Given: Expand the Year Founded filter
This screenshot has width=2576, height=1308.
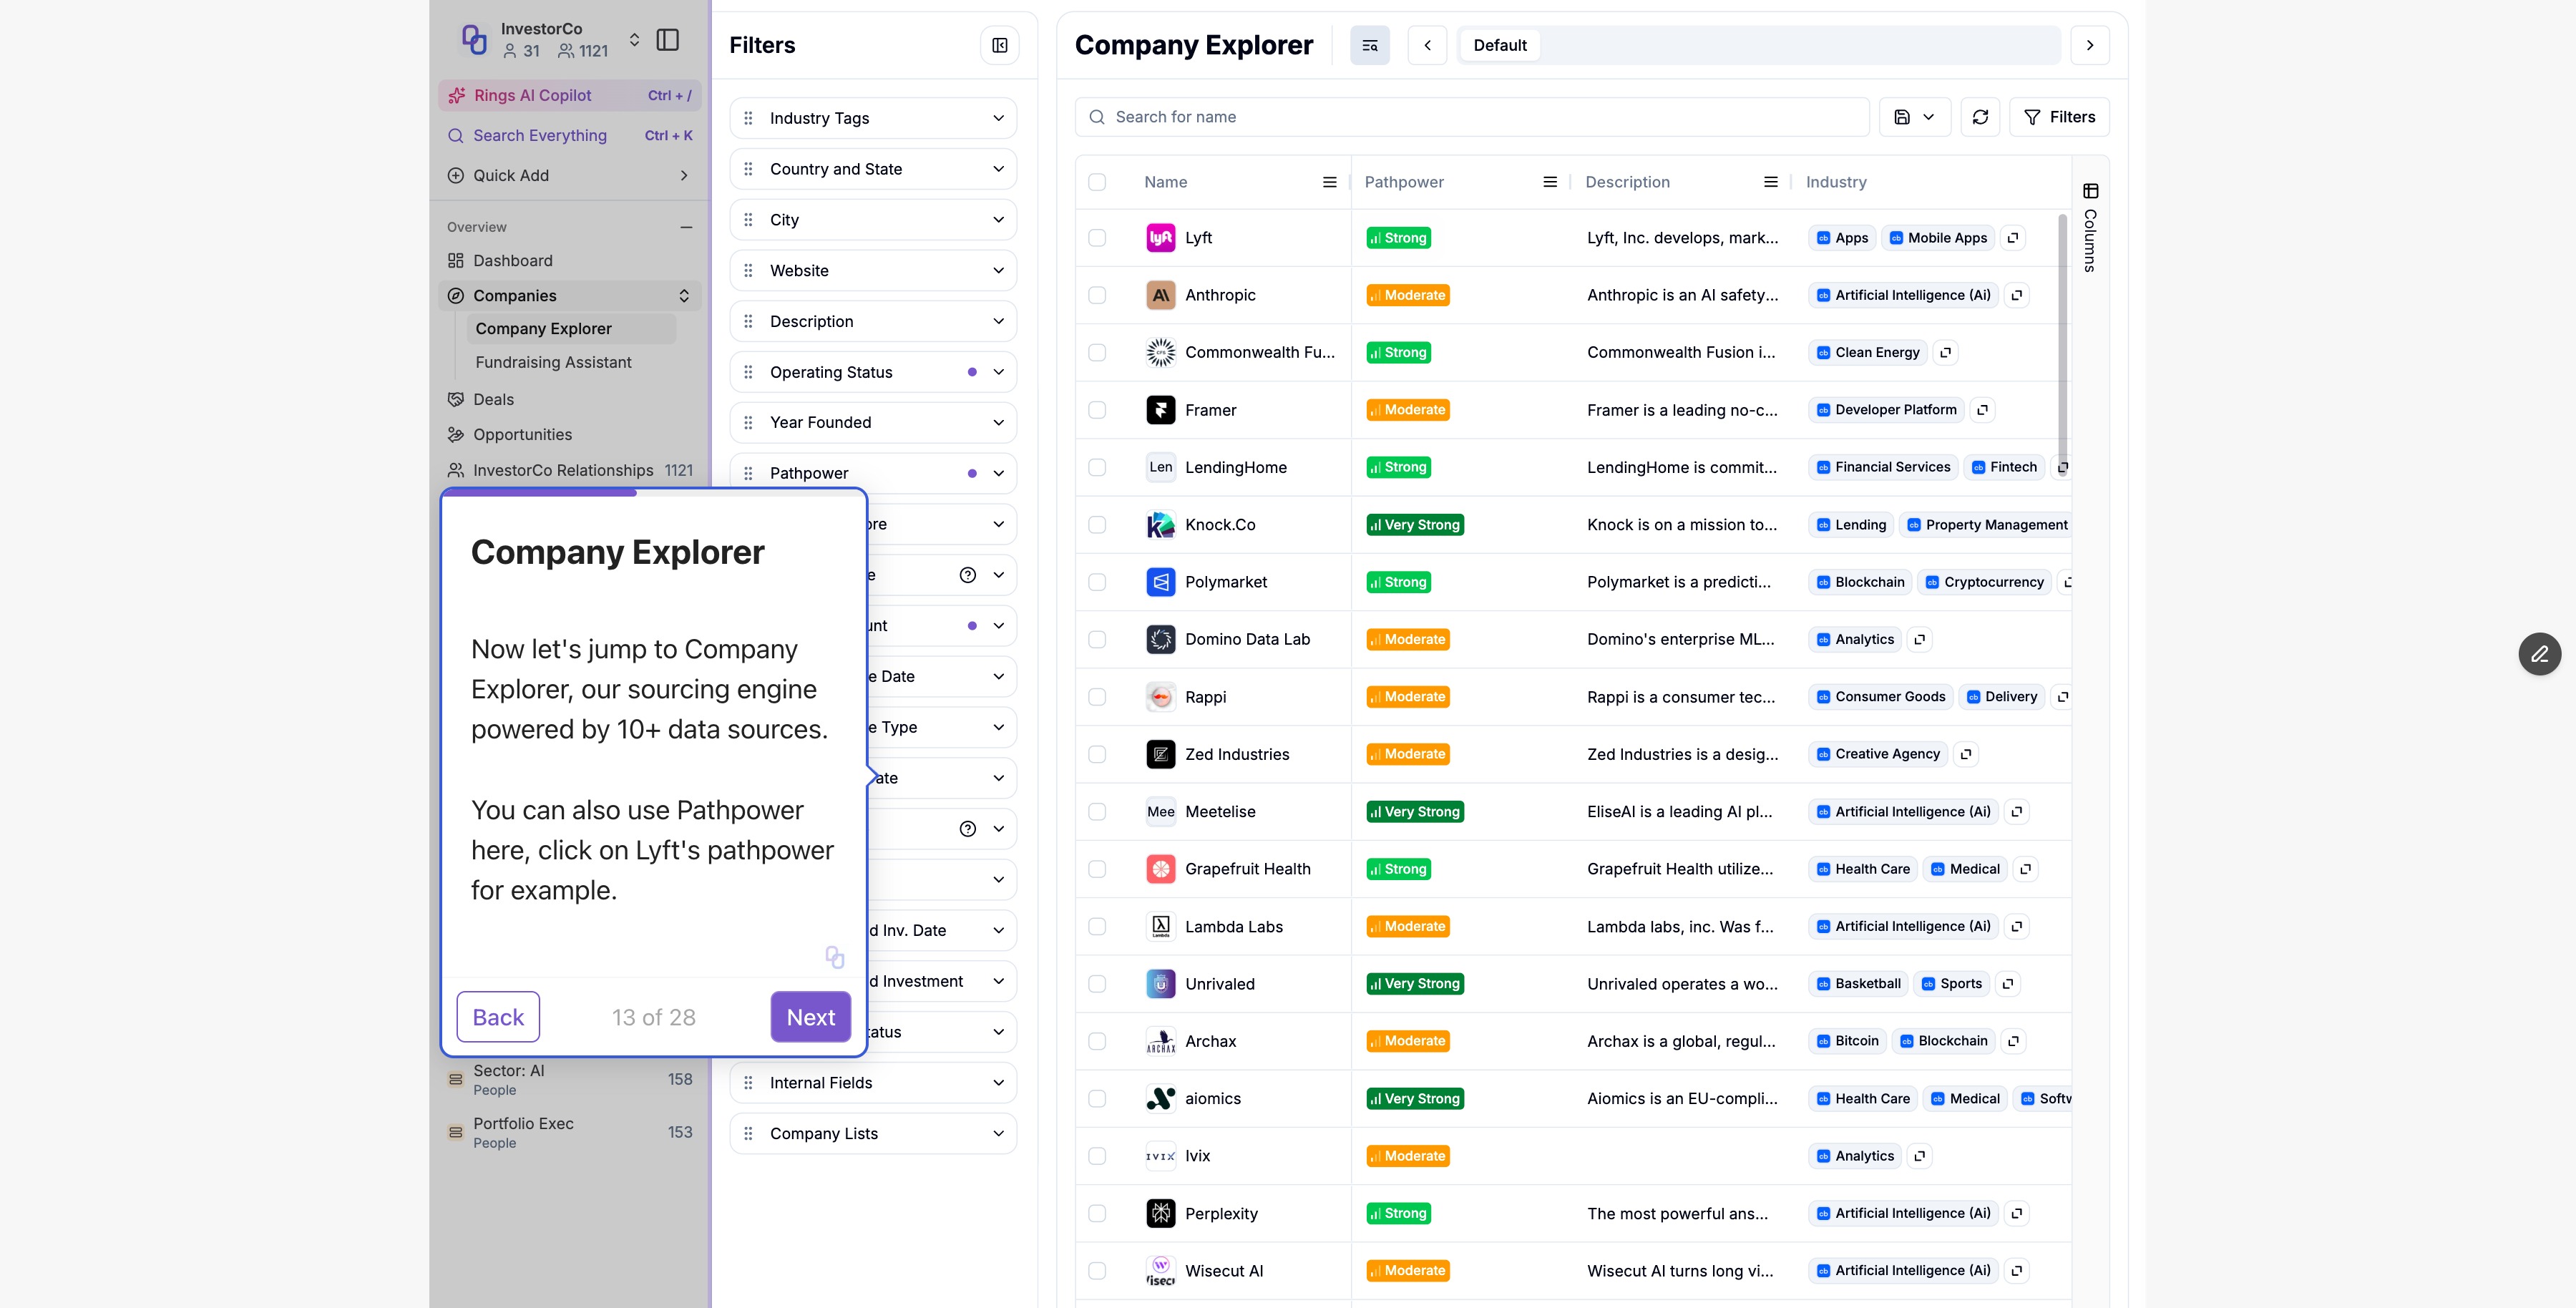Looking at the screenshot, I should [x=872, y=422].
